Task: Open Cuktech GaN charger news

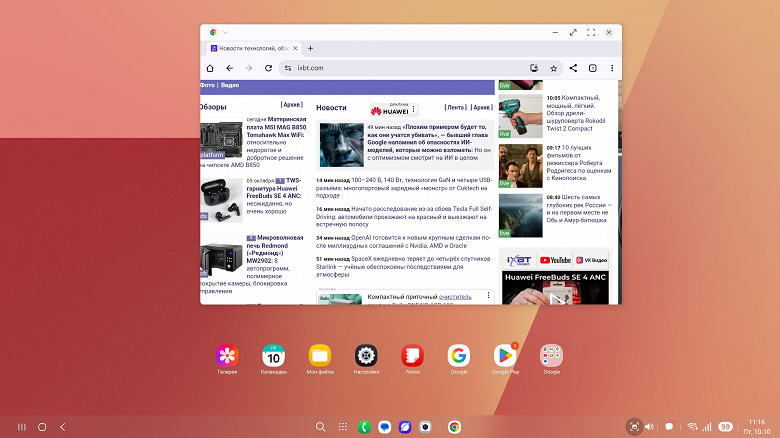Action: point(404,188)
